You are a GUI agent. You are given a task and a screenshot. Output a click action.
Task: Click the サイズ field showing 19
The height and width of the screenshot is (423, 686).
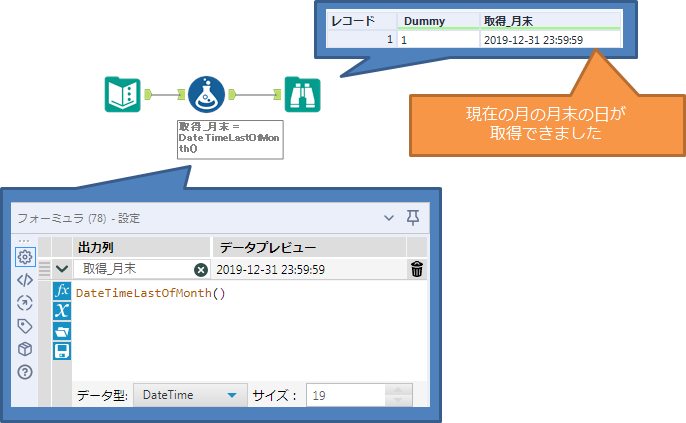click(346, 395)
